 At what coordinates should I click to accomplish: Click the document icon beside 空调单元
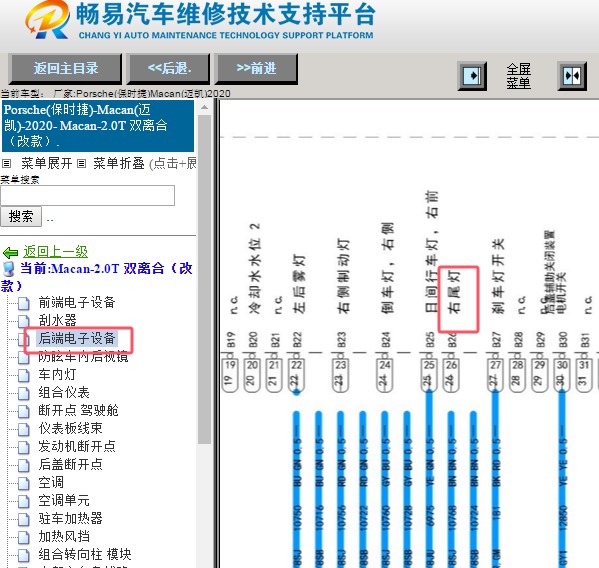24,502
